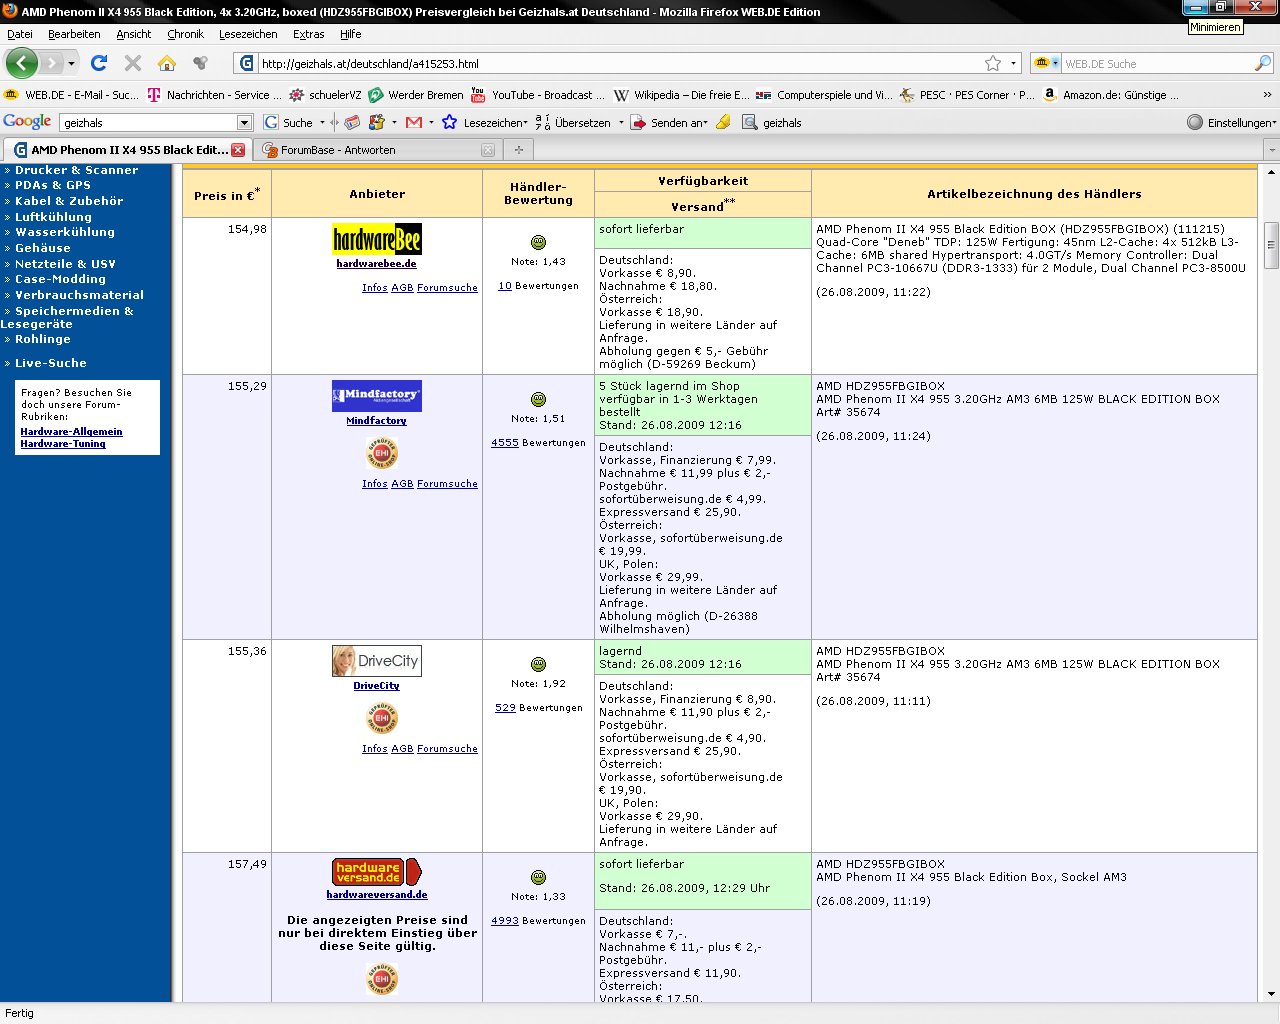1280x1024 pixels.
Task: Click the geizhals find-on-page icon
Action: tap(749, 122)
